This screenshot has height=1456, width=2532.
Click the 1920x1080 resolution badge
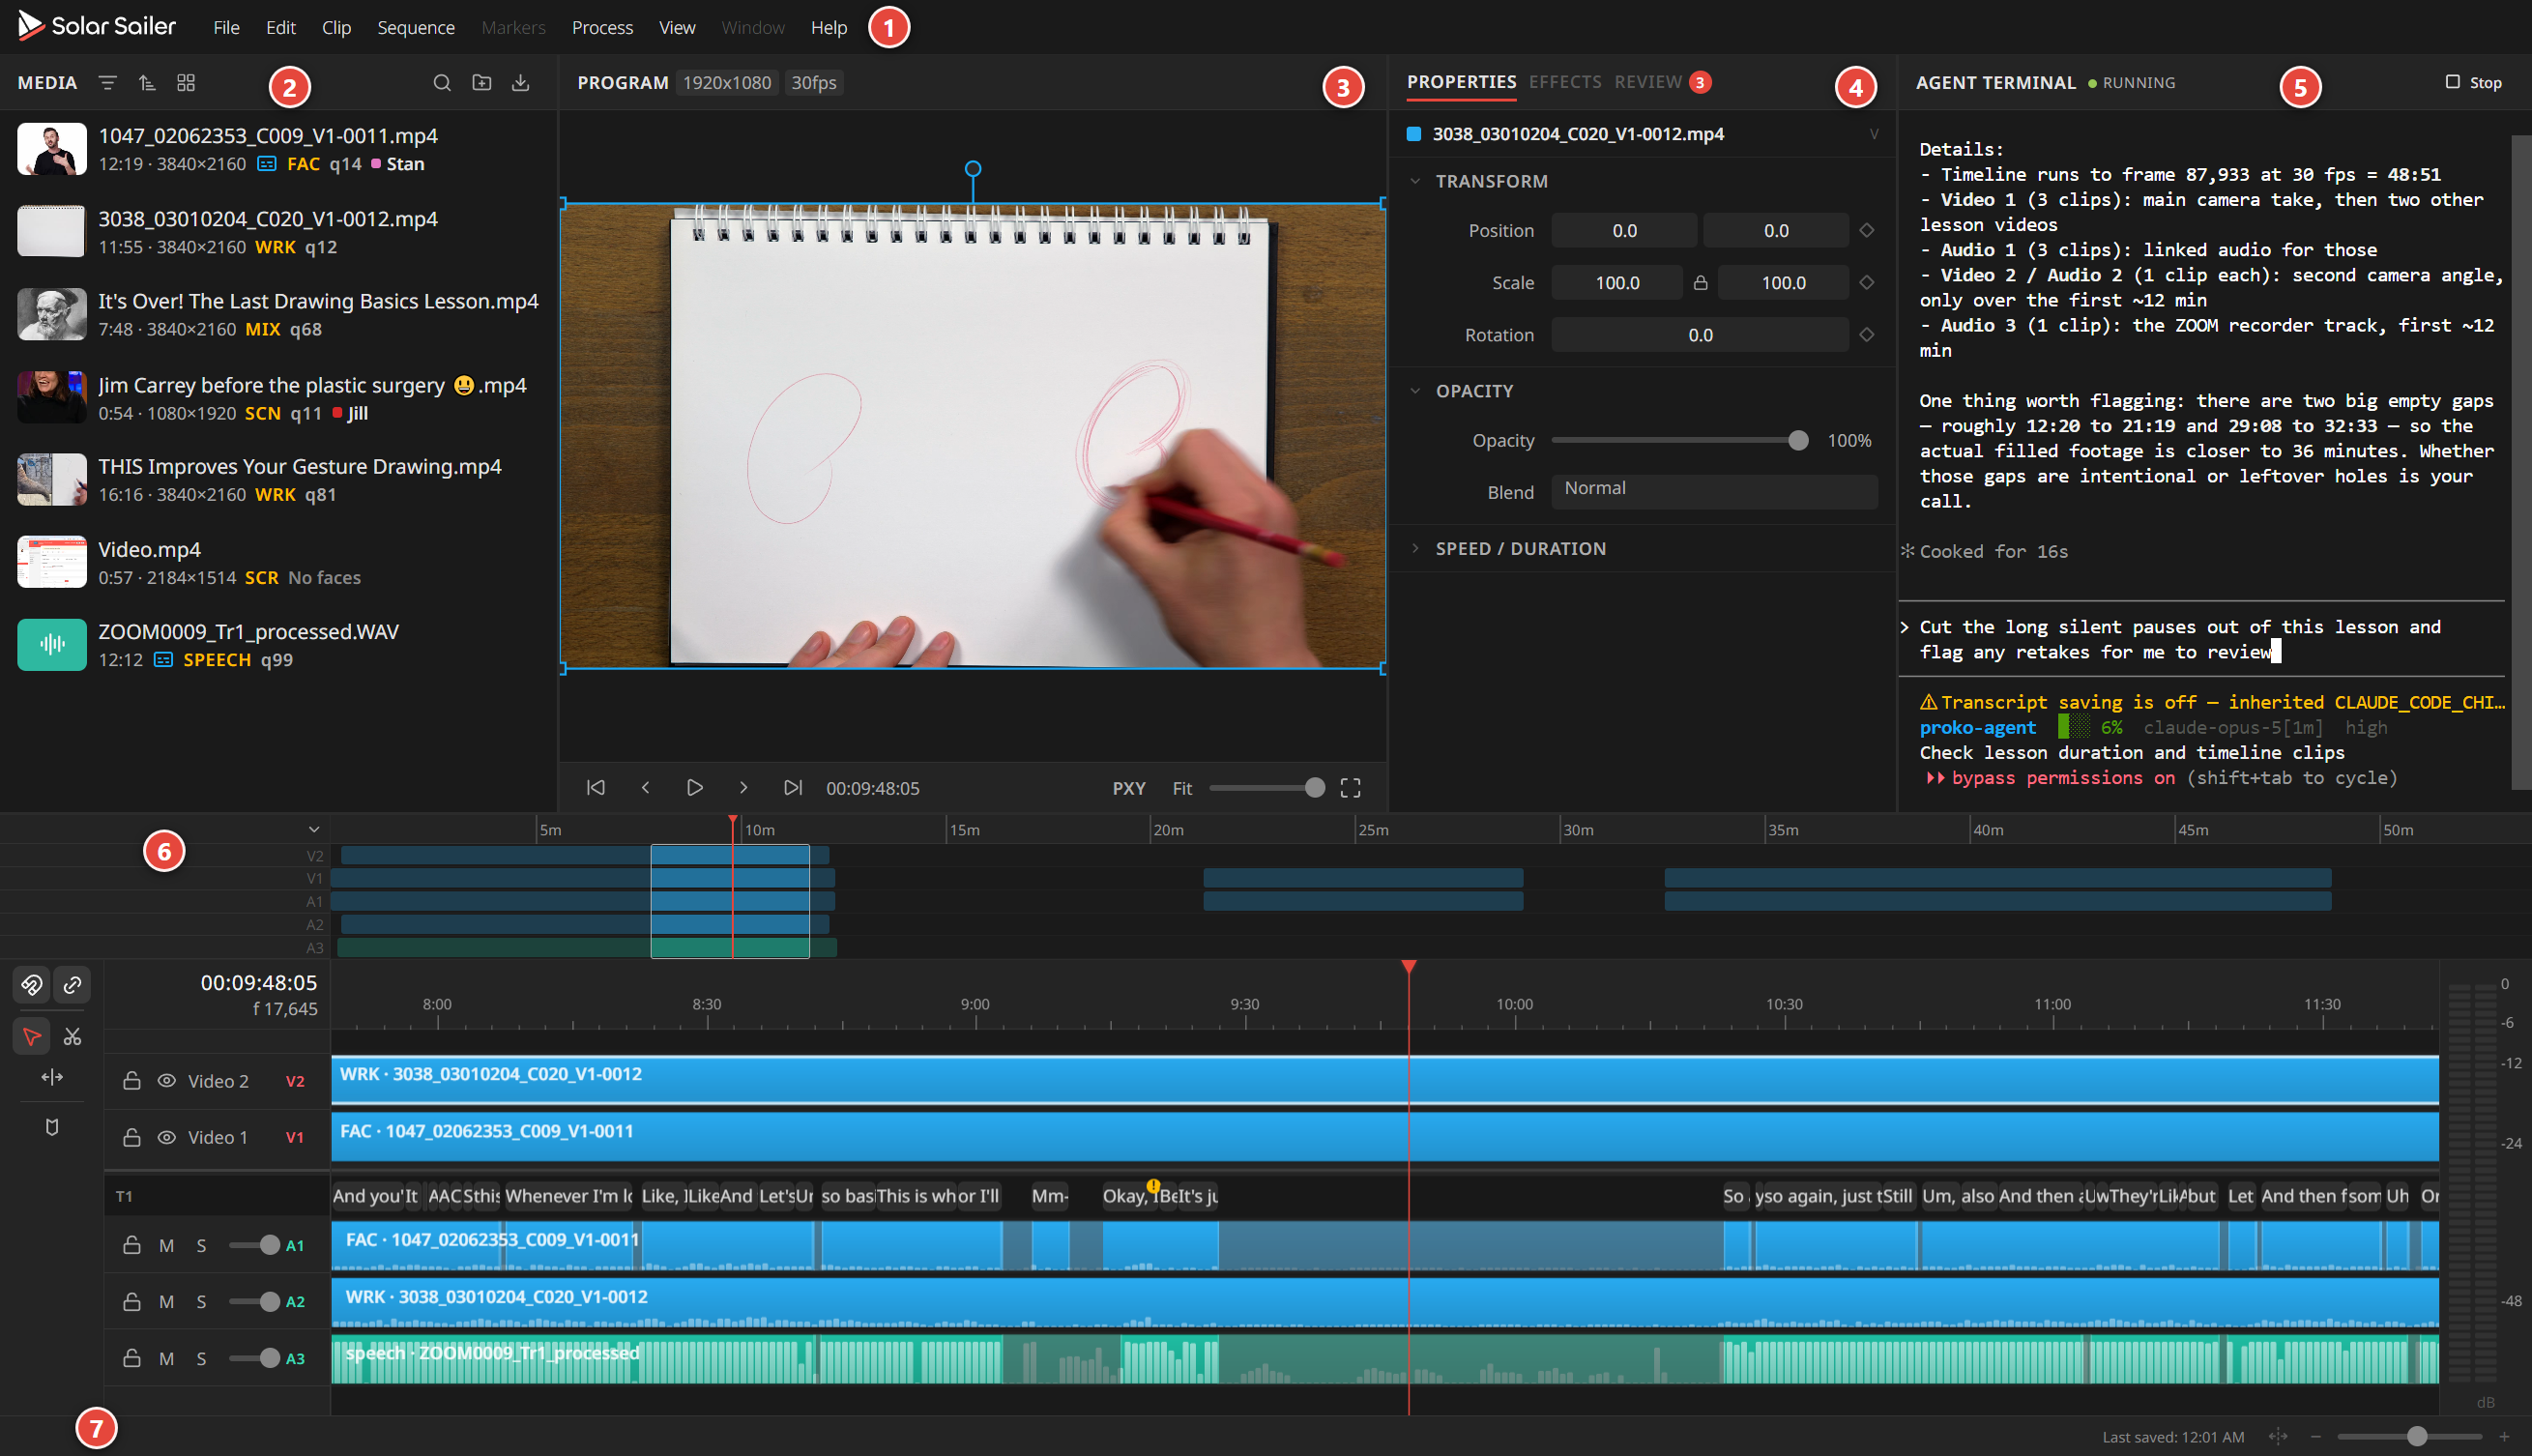click(727, 83)
